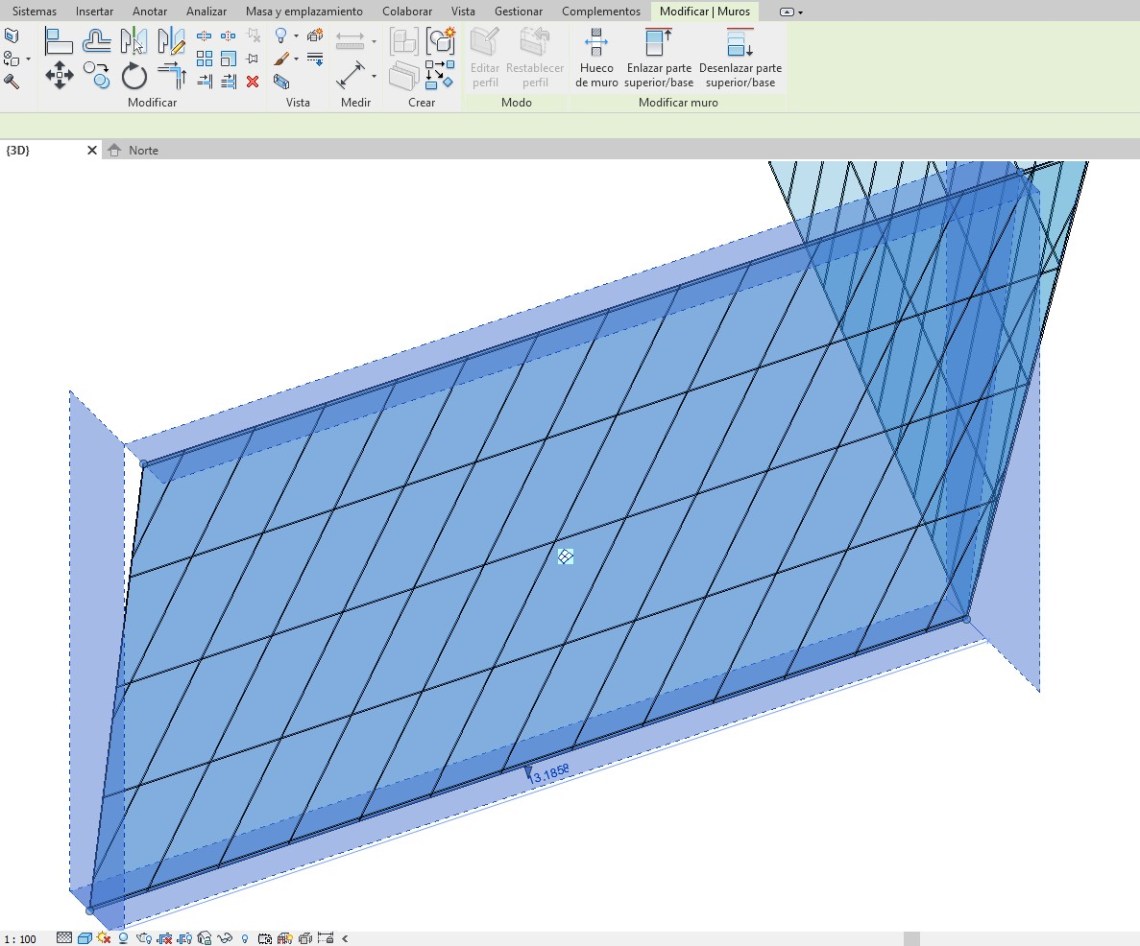This screenshot has height=946, width=1140.
Task: Toggle temporary hide/isolate sunglasses icon
Action: (x=225, y=939)
